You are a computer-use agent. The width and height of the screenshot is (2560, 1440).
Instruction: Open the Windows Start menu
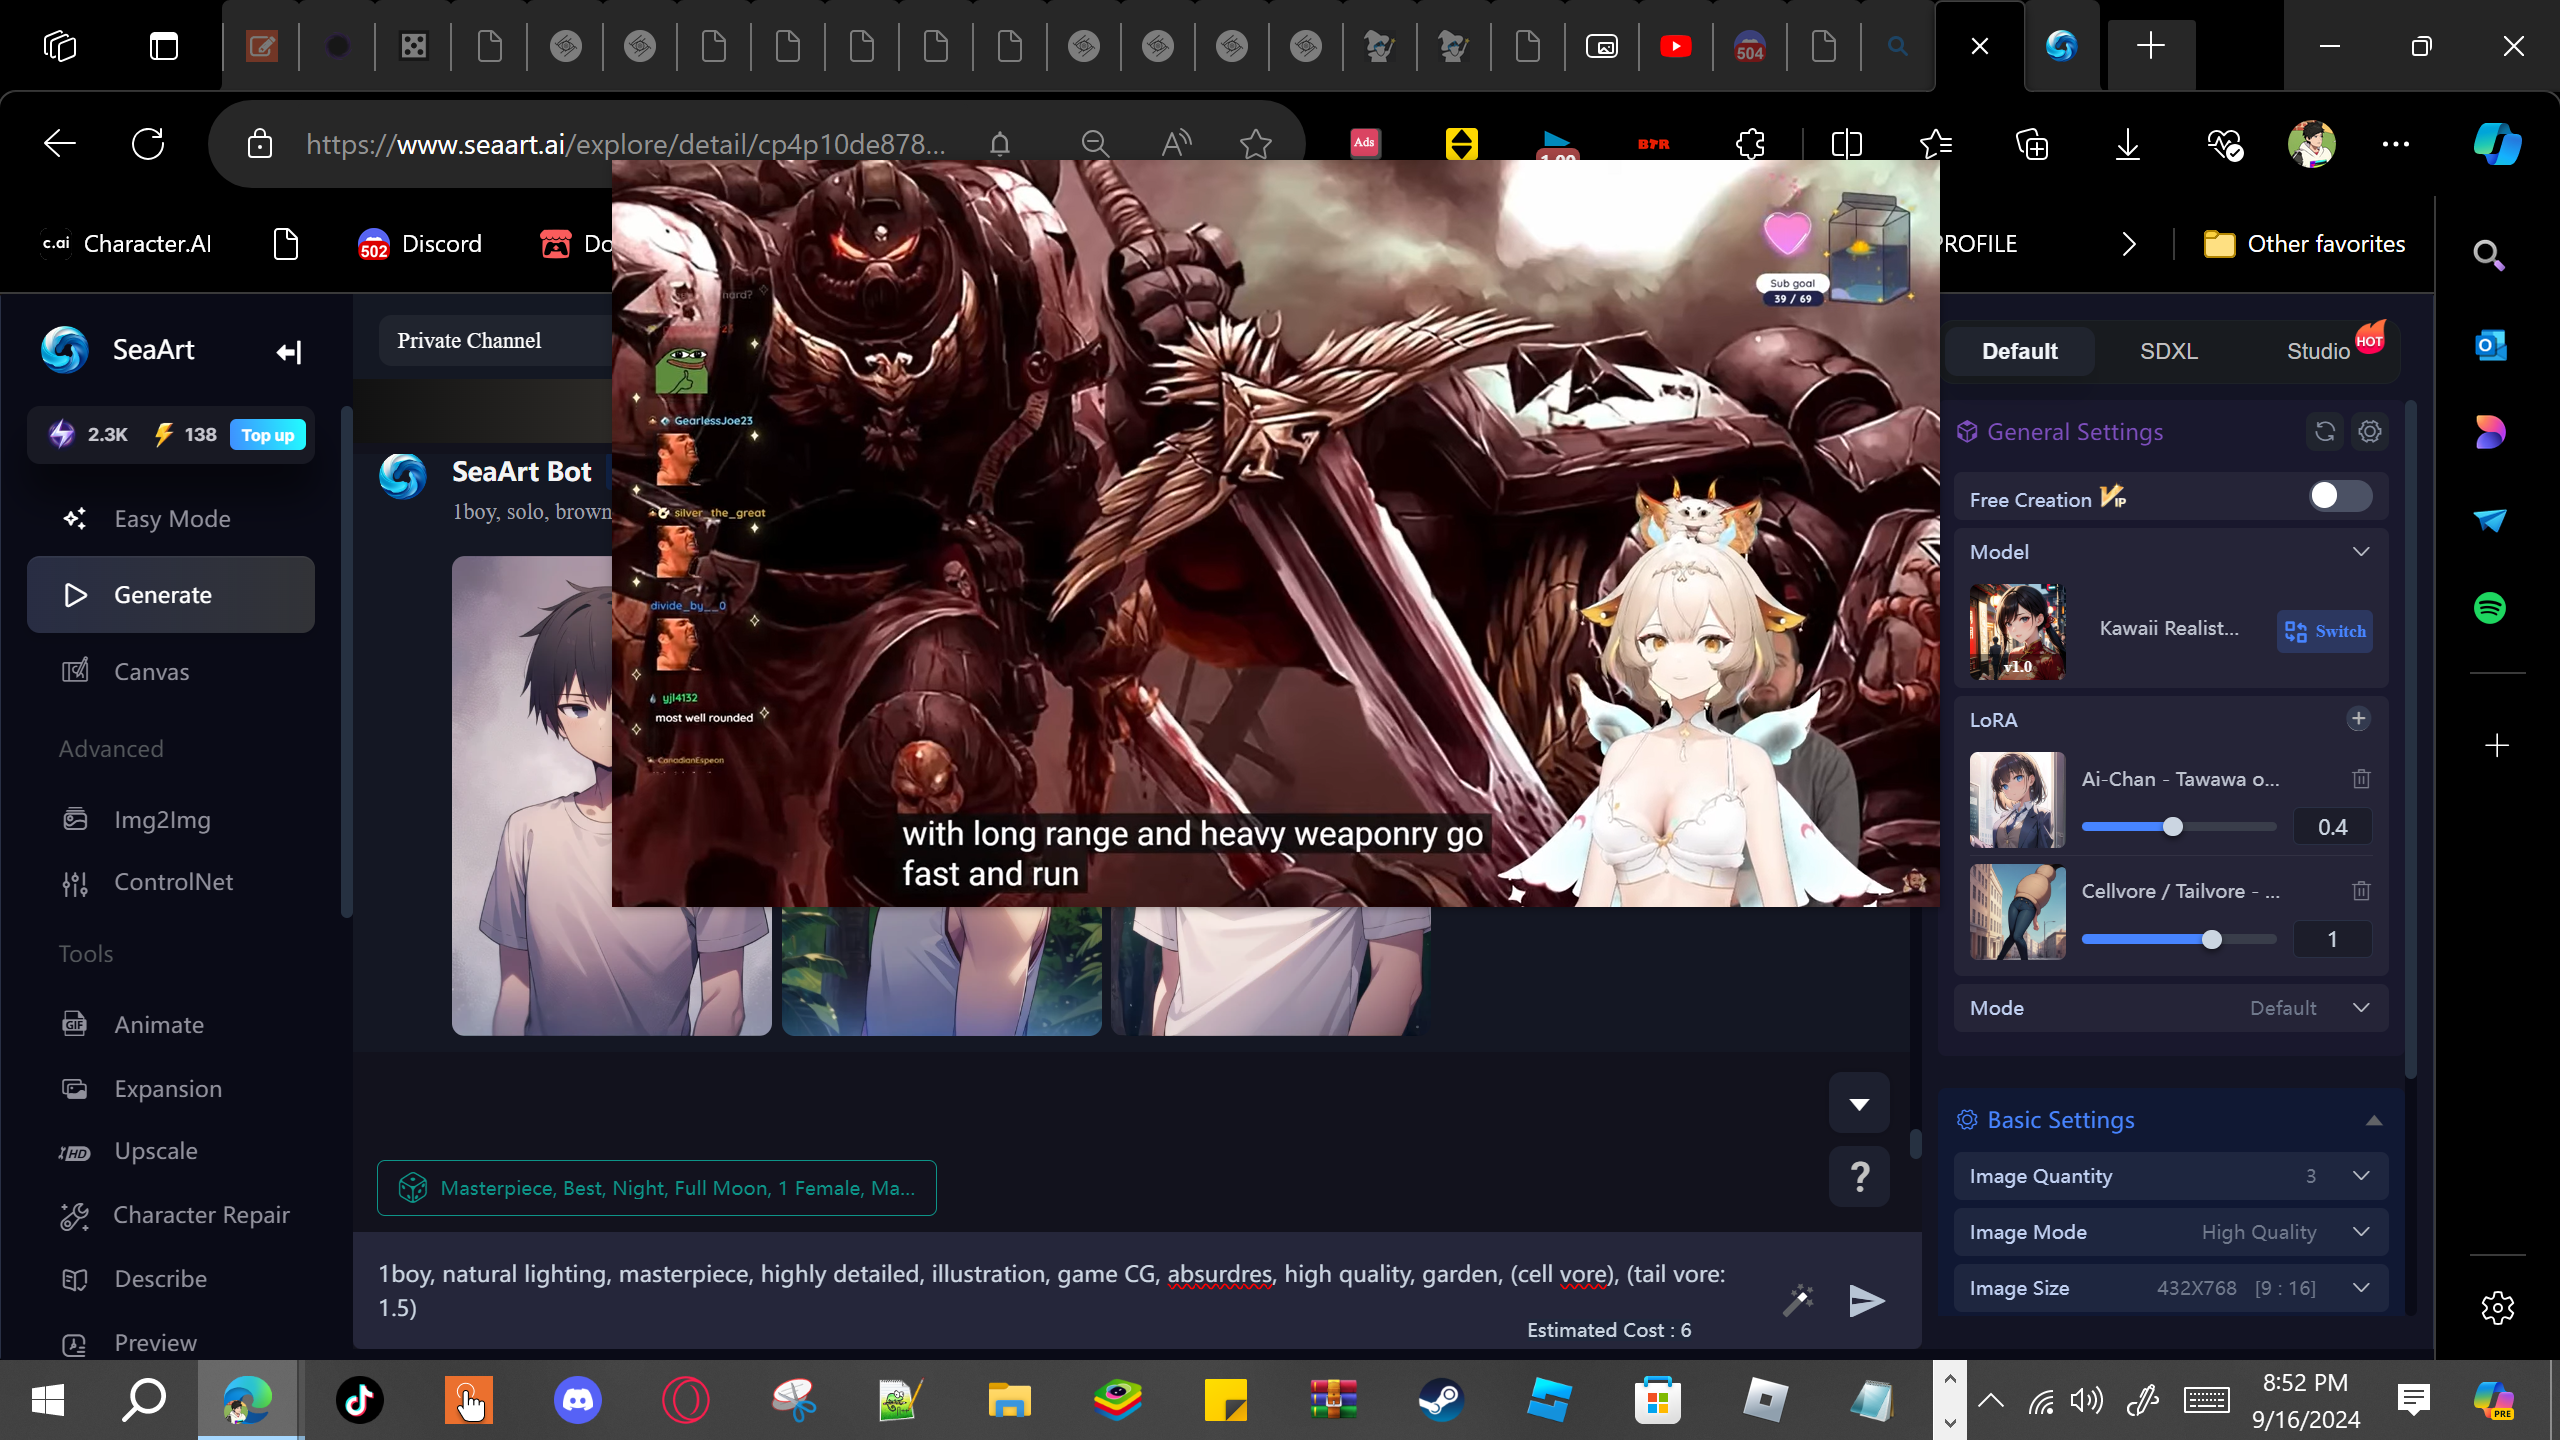pos(48,1400)
